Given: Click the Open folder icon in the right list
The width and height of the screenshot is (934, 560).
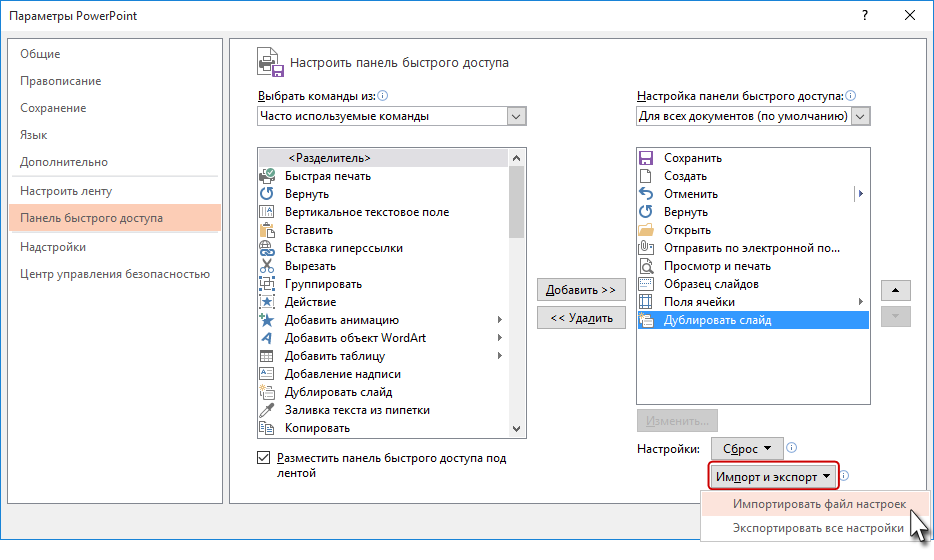Looking at the screenshot, I should [646, 230].
